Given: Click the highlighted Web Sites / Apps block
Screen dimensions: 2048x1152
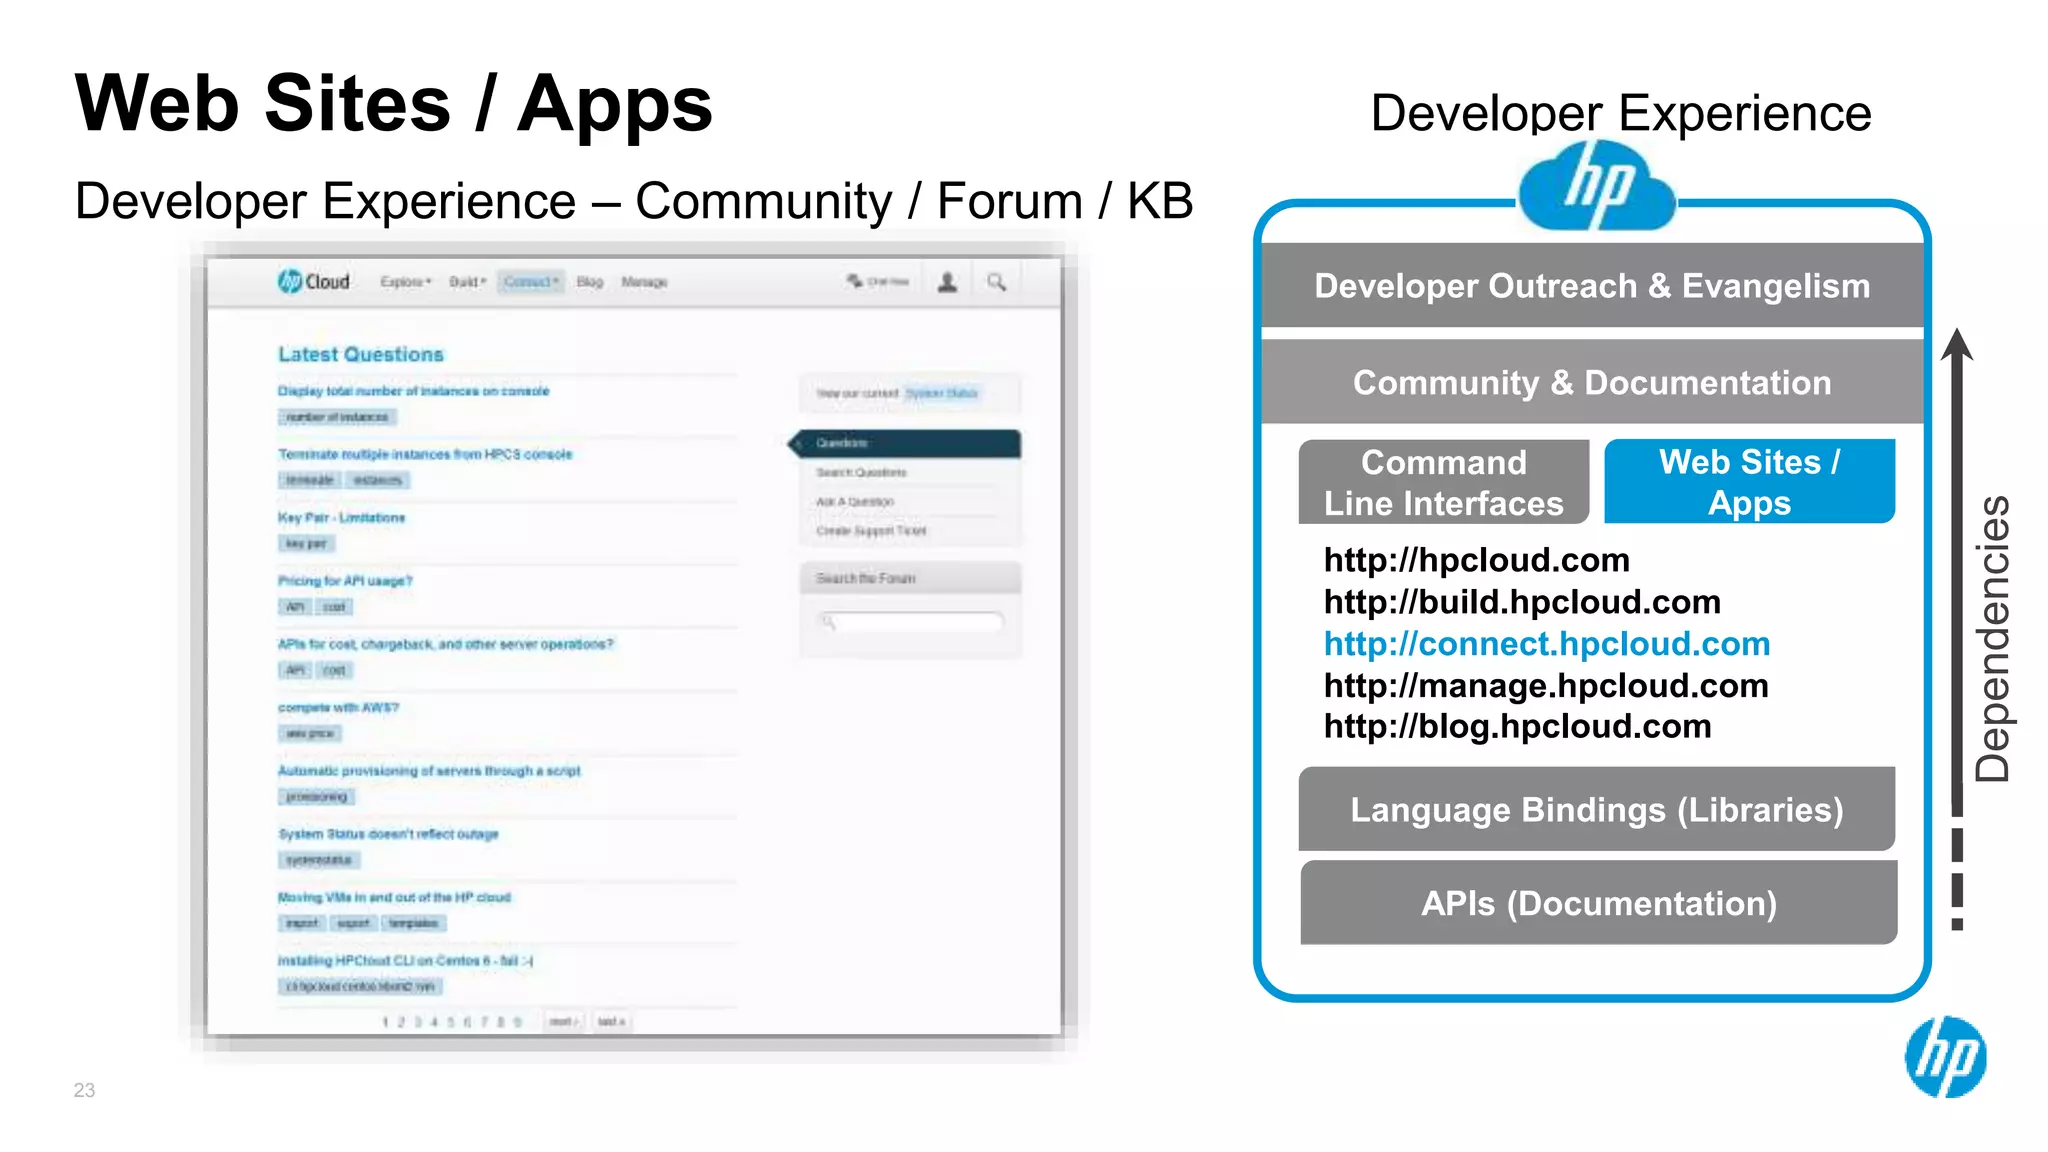Looking at the screenshot, I should pos(1750,482).
